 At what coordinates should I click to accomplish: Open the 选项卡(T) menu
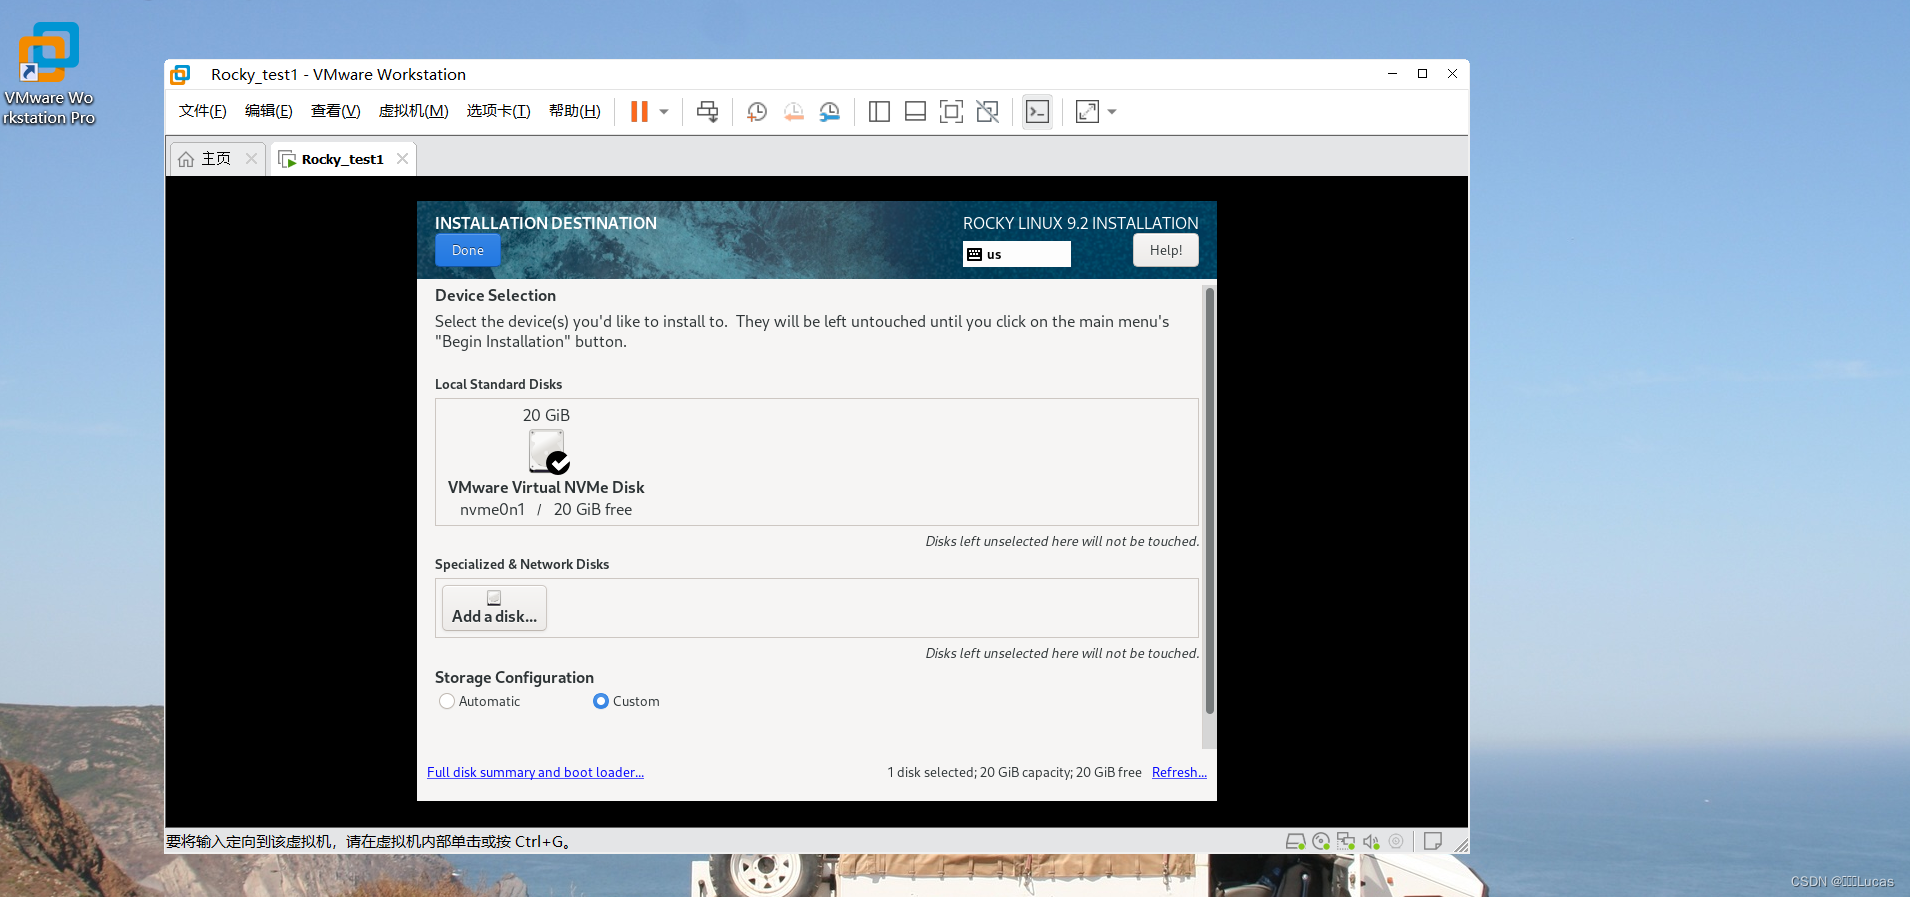(x=498, y=111)
